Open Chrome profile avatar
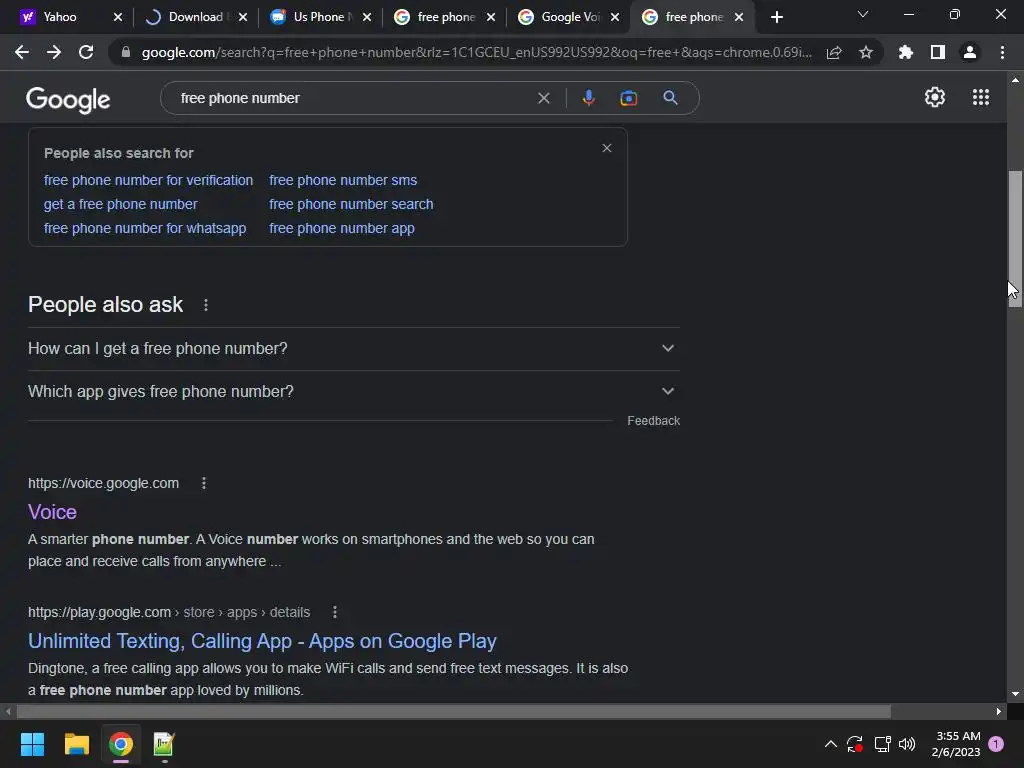 pos(970,52)
